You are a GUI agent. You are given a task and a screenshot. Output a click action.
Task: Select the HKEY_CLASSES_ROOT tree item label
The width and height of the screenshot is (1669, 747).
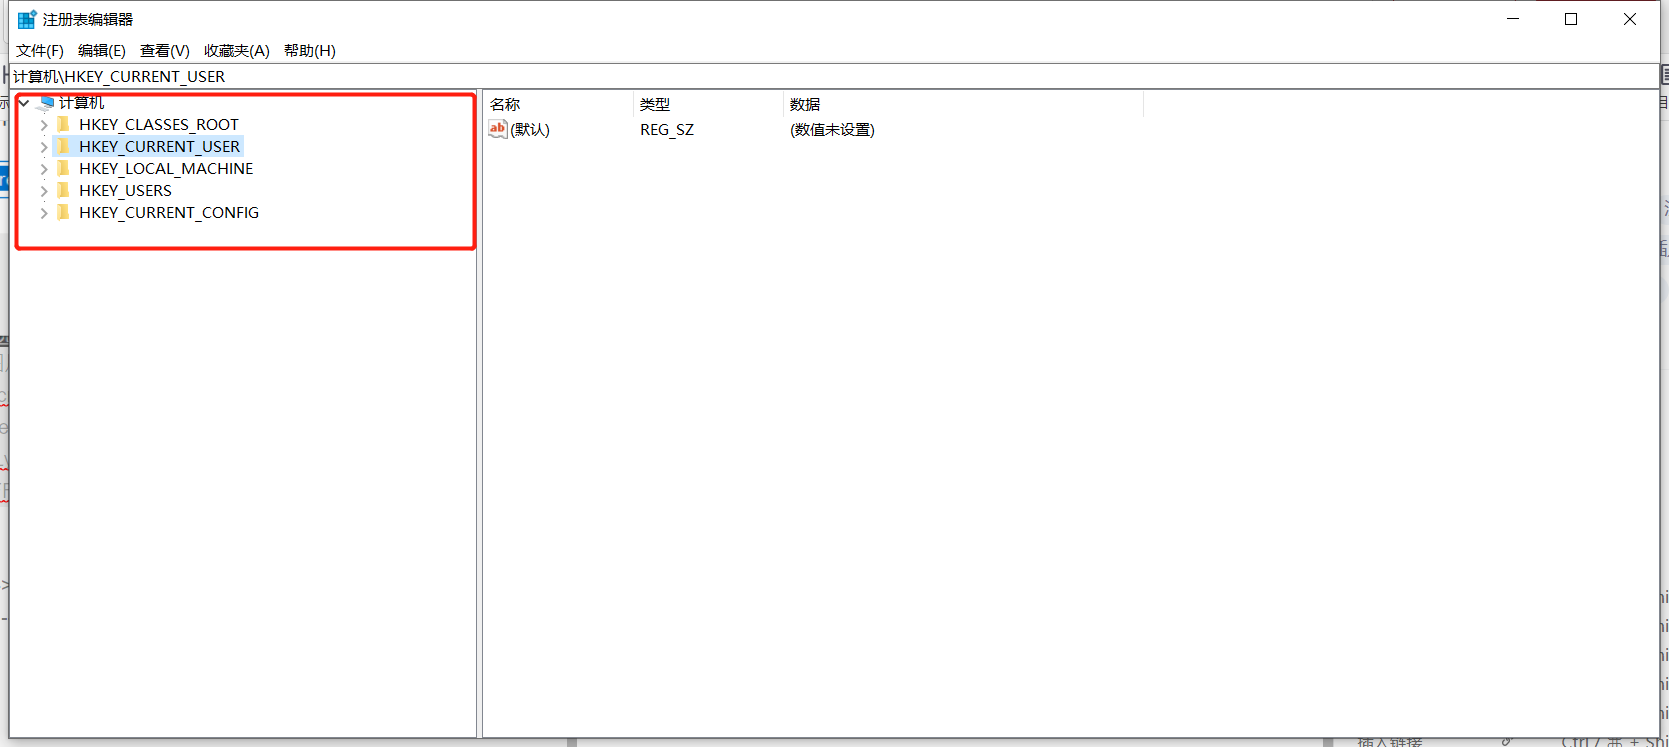pos(159,124)
